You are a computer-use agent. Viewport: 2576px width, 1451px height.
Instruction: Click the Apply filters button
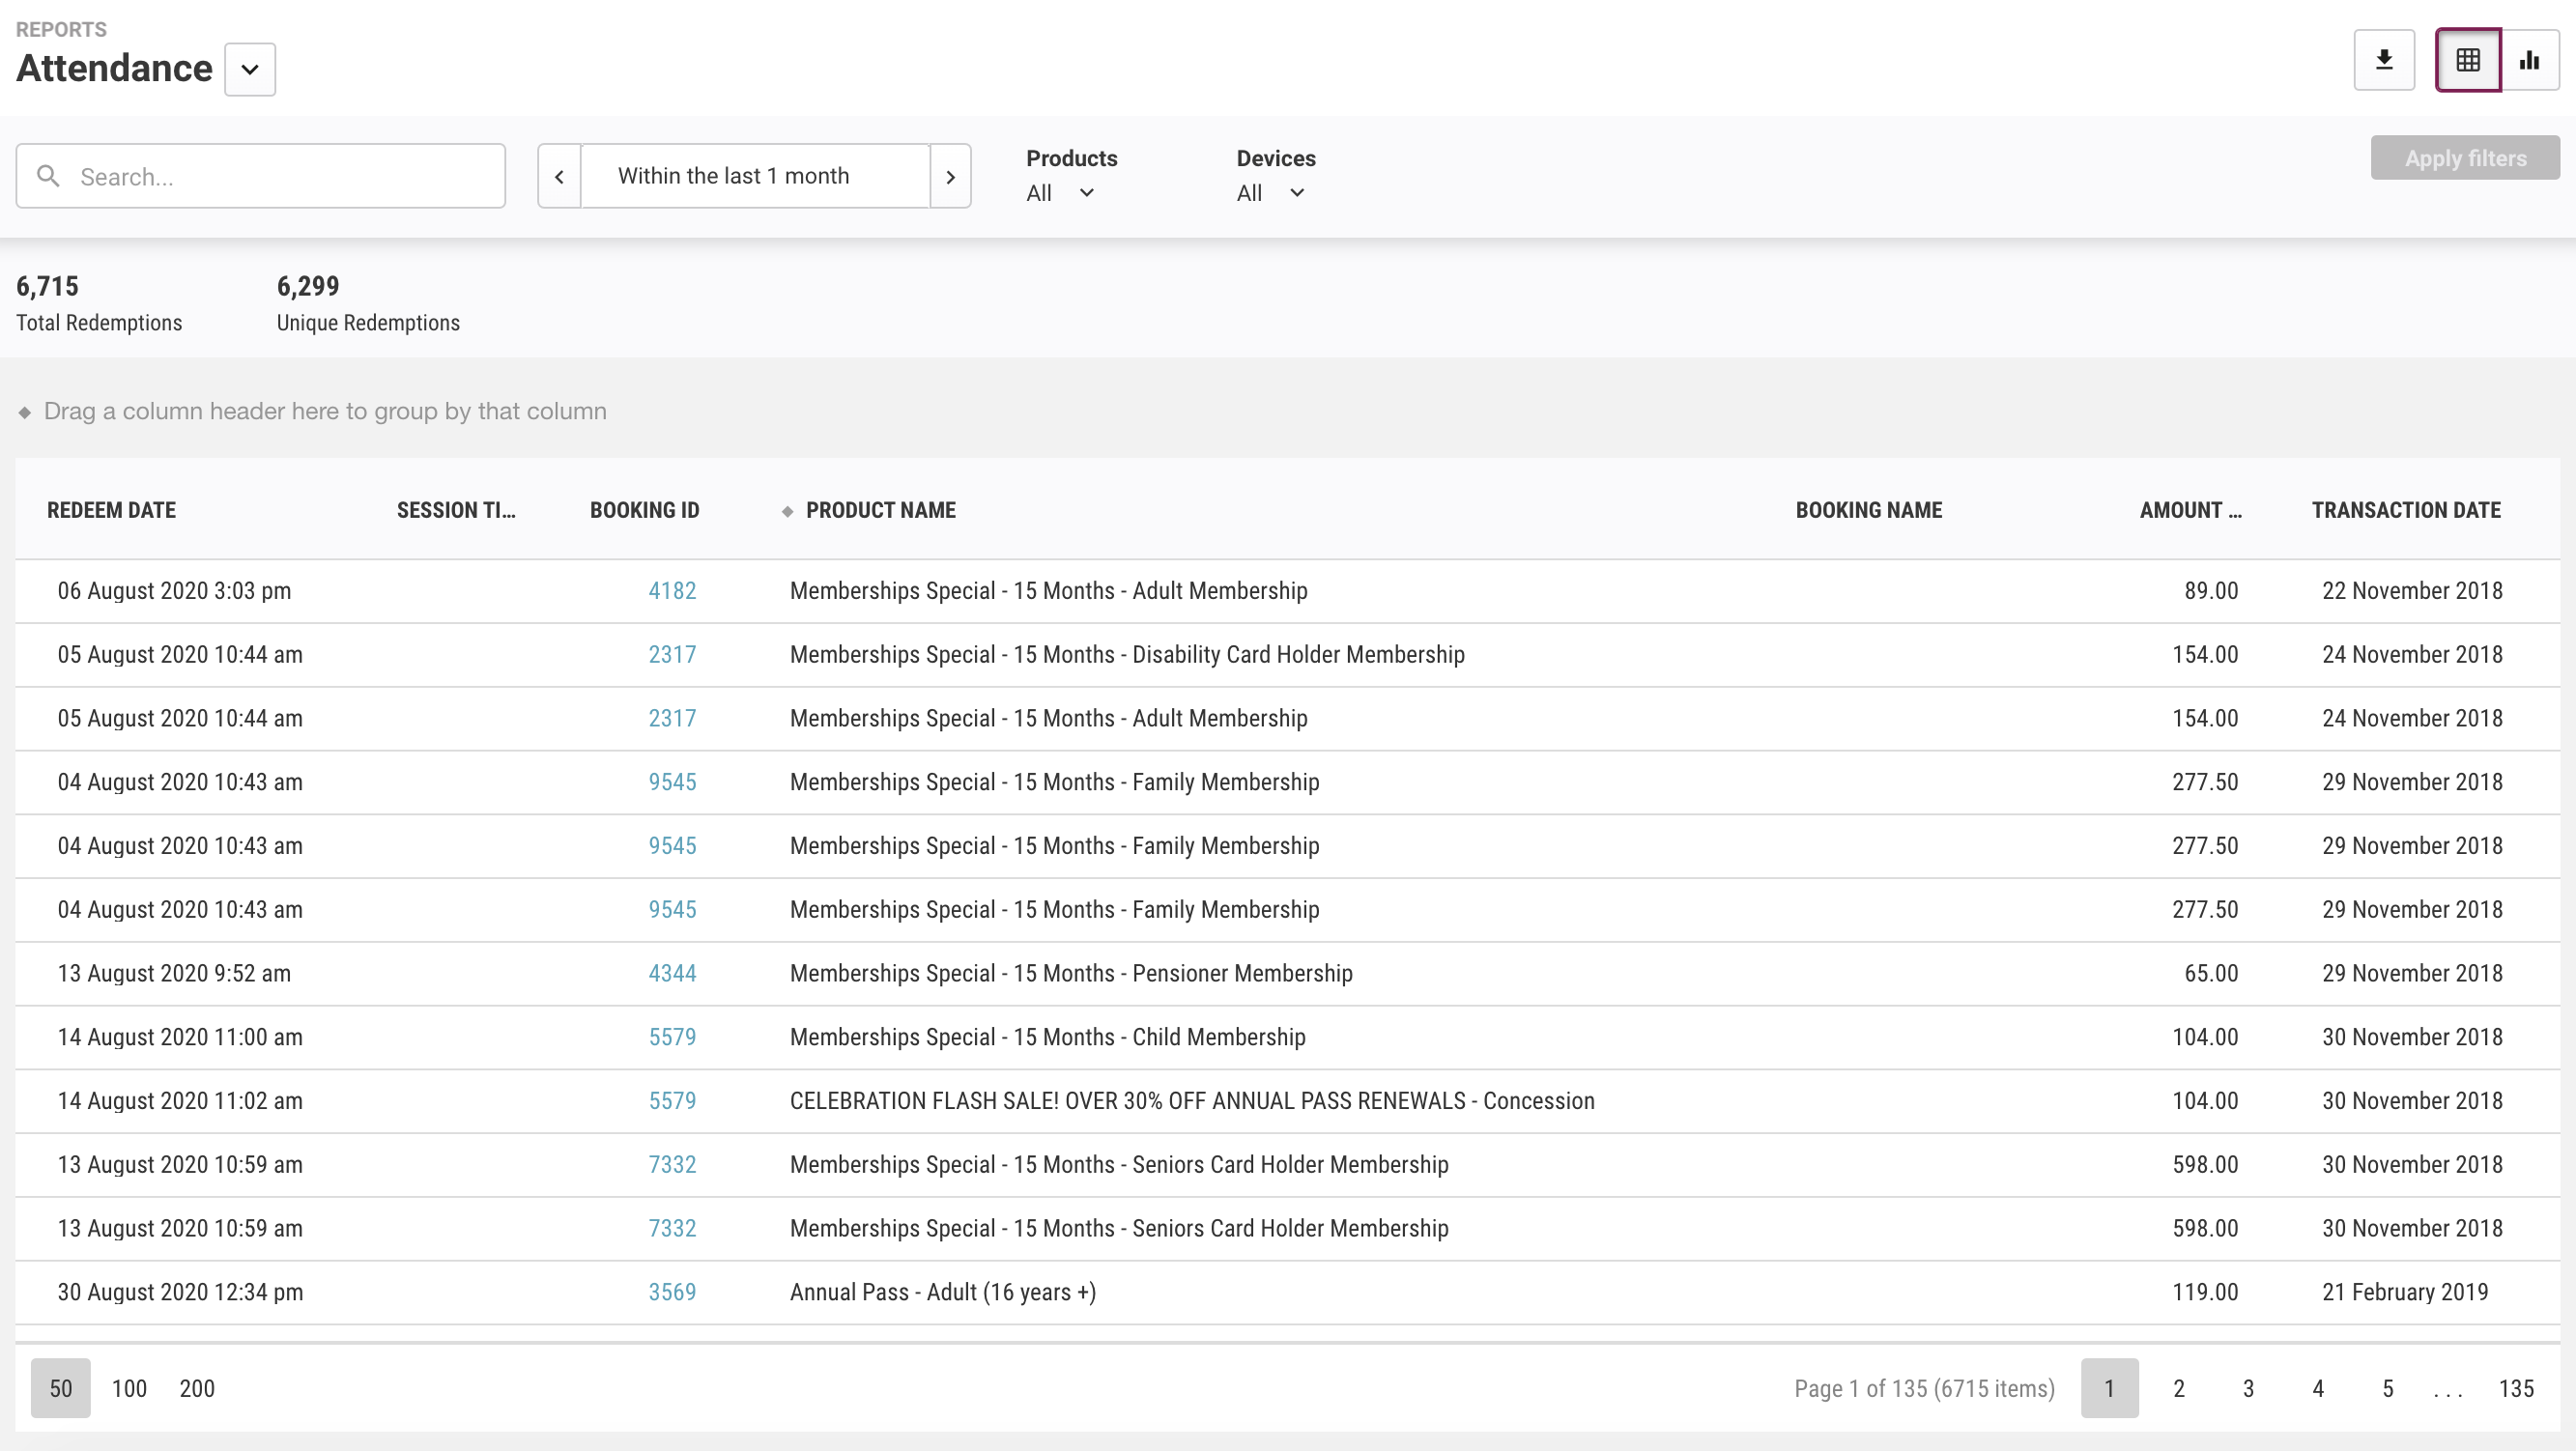click(x=2465, y=158)
